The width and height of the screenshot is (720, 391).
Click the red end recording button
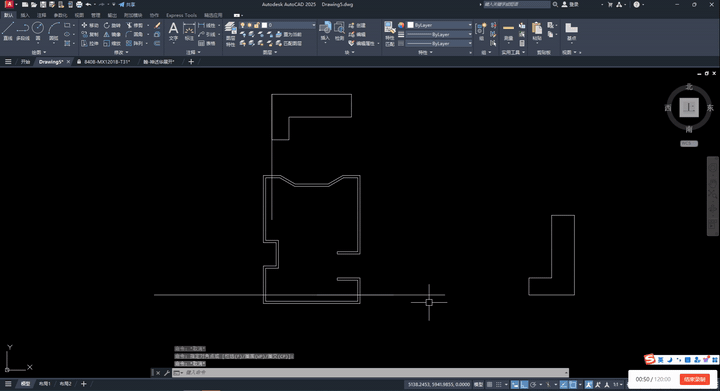coord(694,379)
